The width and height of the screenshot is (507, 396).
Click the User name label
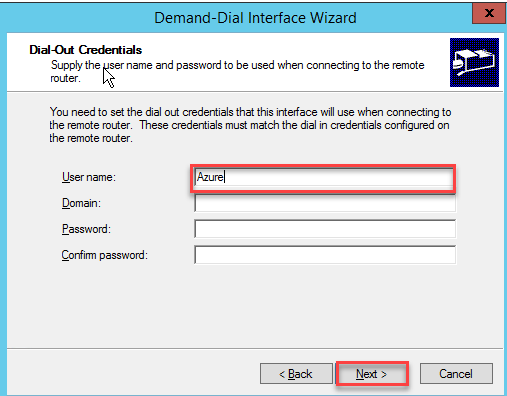pyautogui.click(x=89, y=177)
